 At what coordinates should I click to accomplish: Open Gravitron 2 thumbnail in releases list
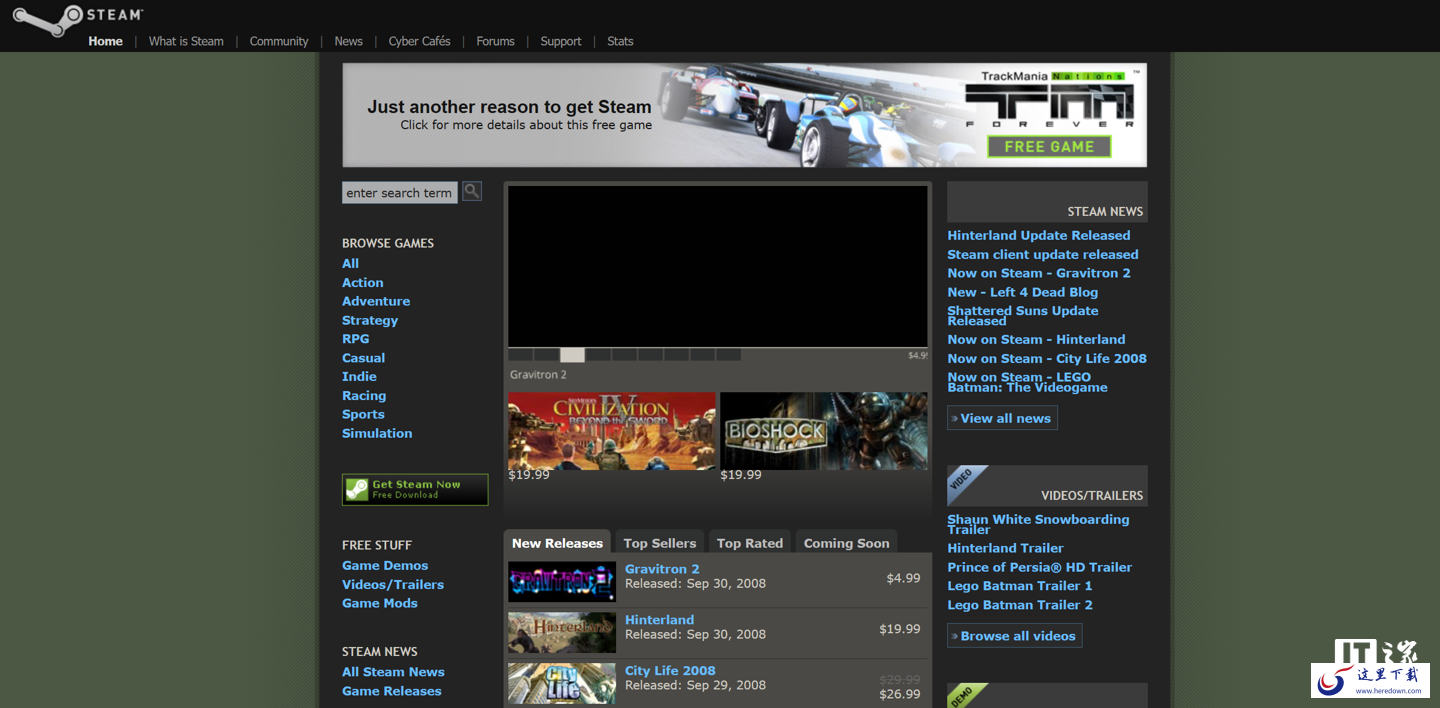pyautogui.click(x=562, y=582)
